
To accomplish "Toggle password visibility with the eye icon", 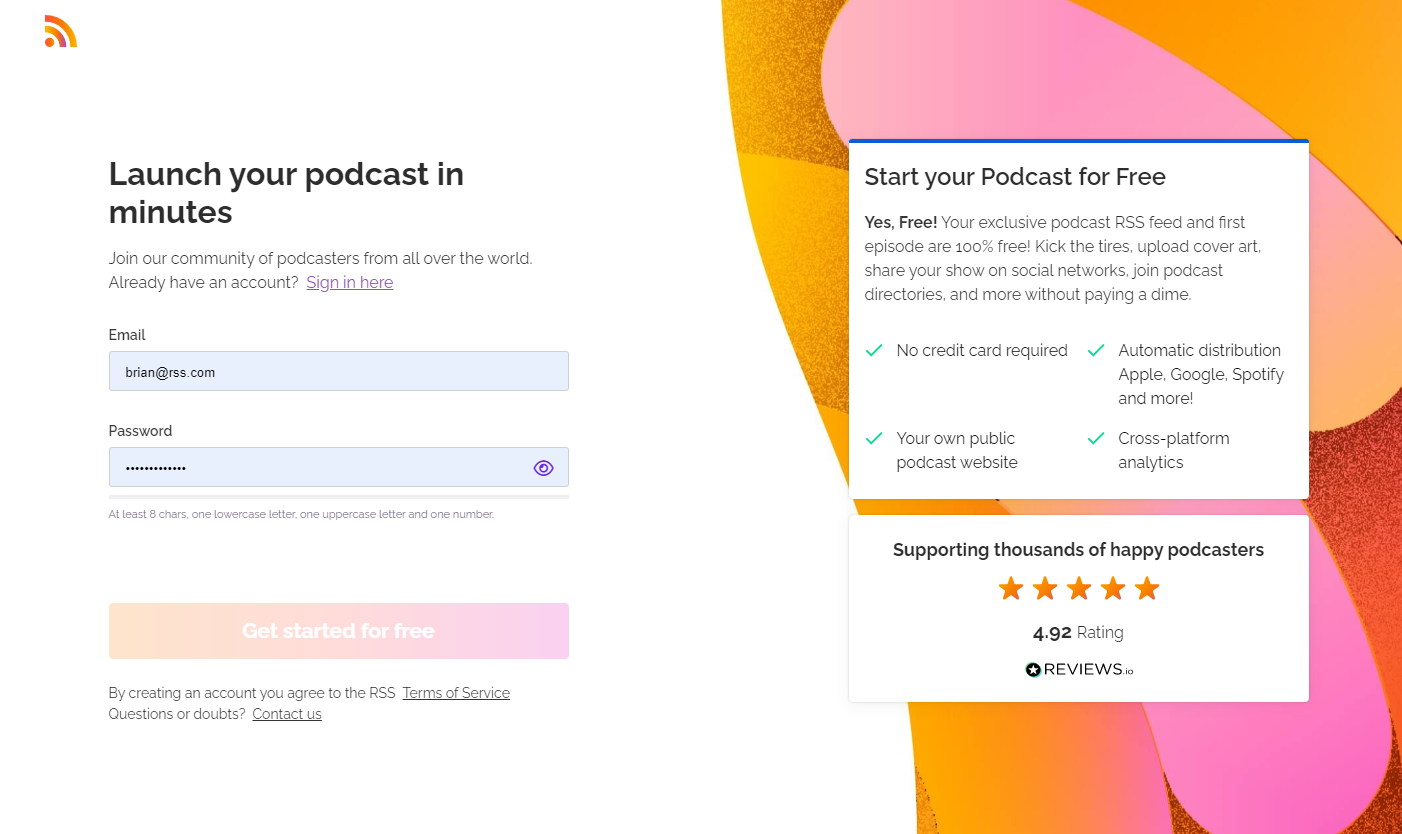I will click(543, 467).
